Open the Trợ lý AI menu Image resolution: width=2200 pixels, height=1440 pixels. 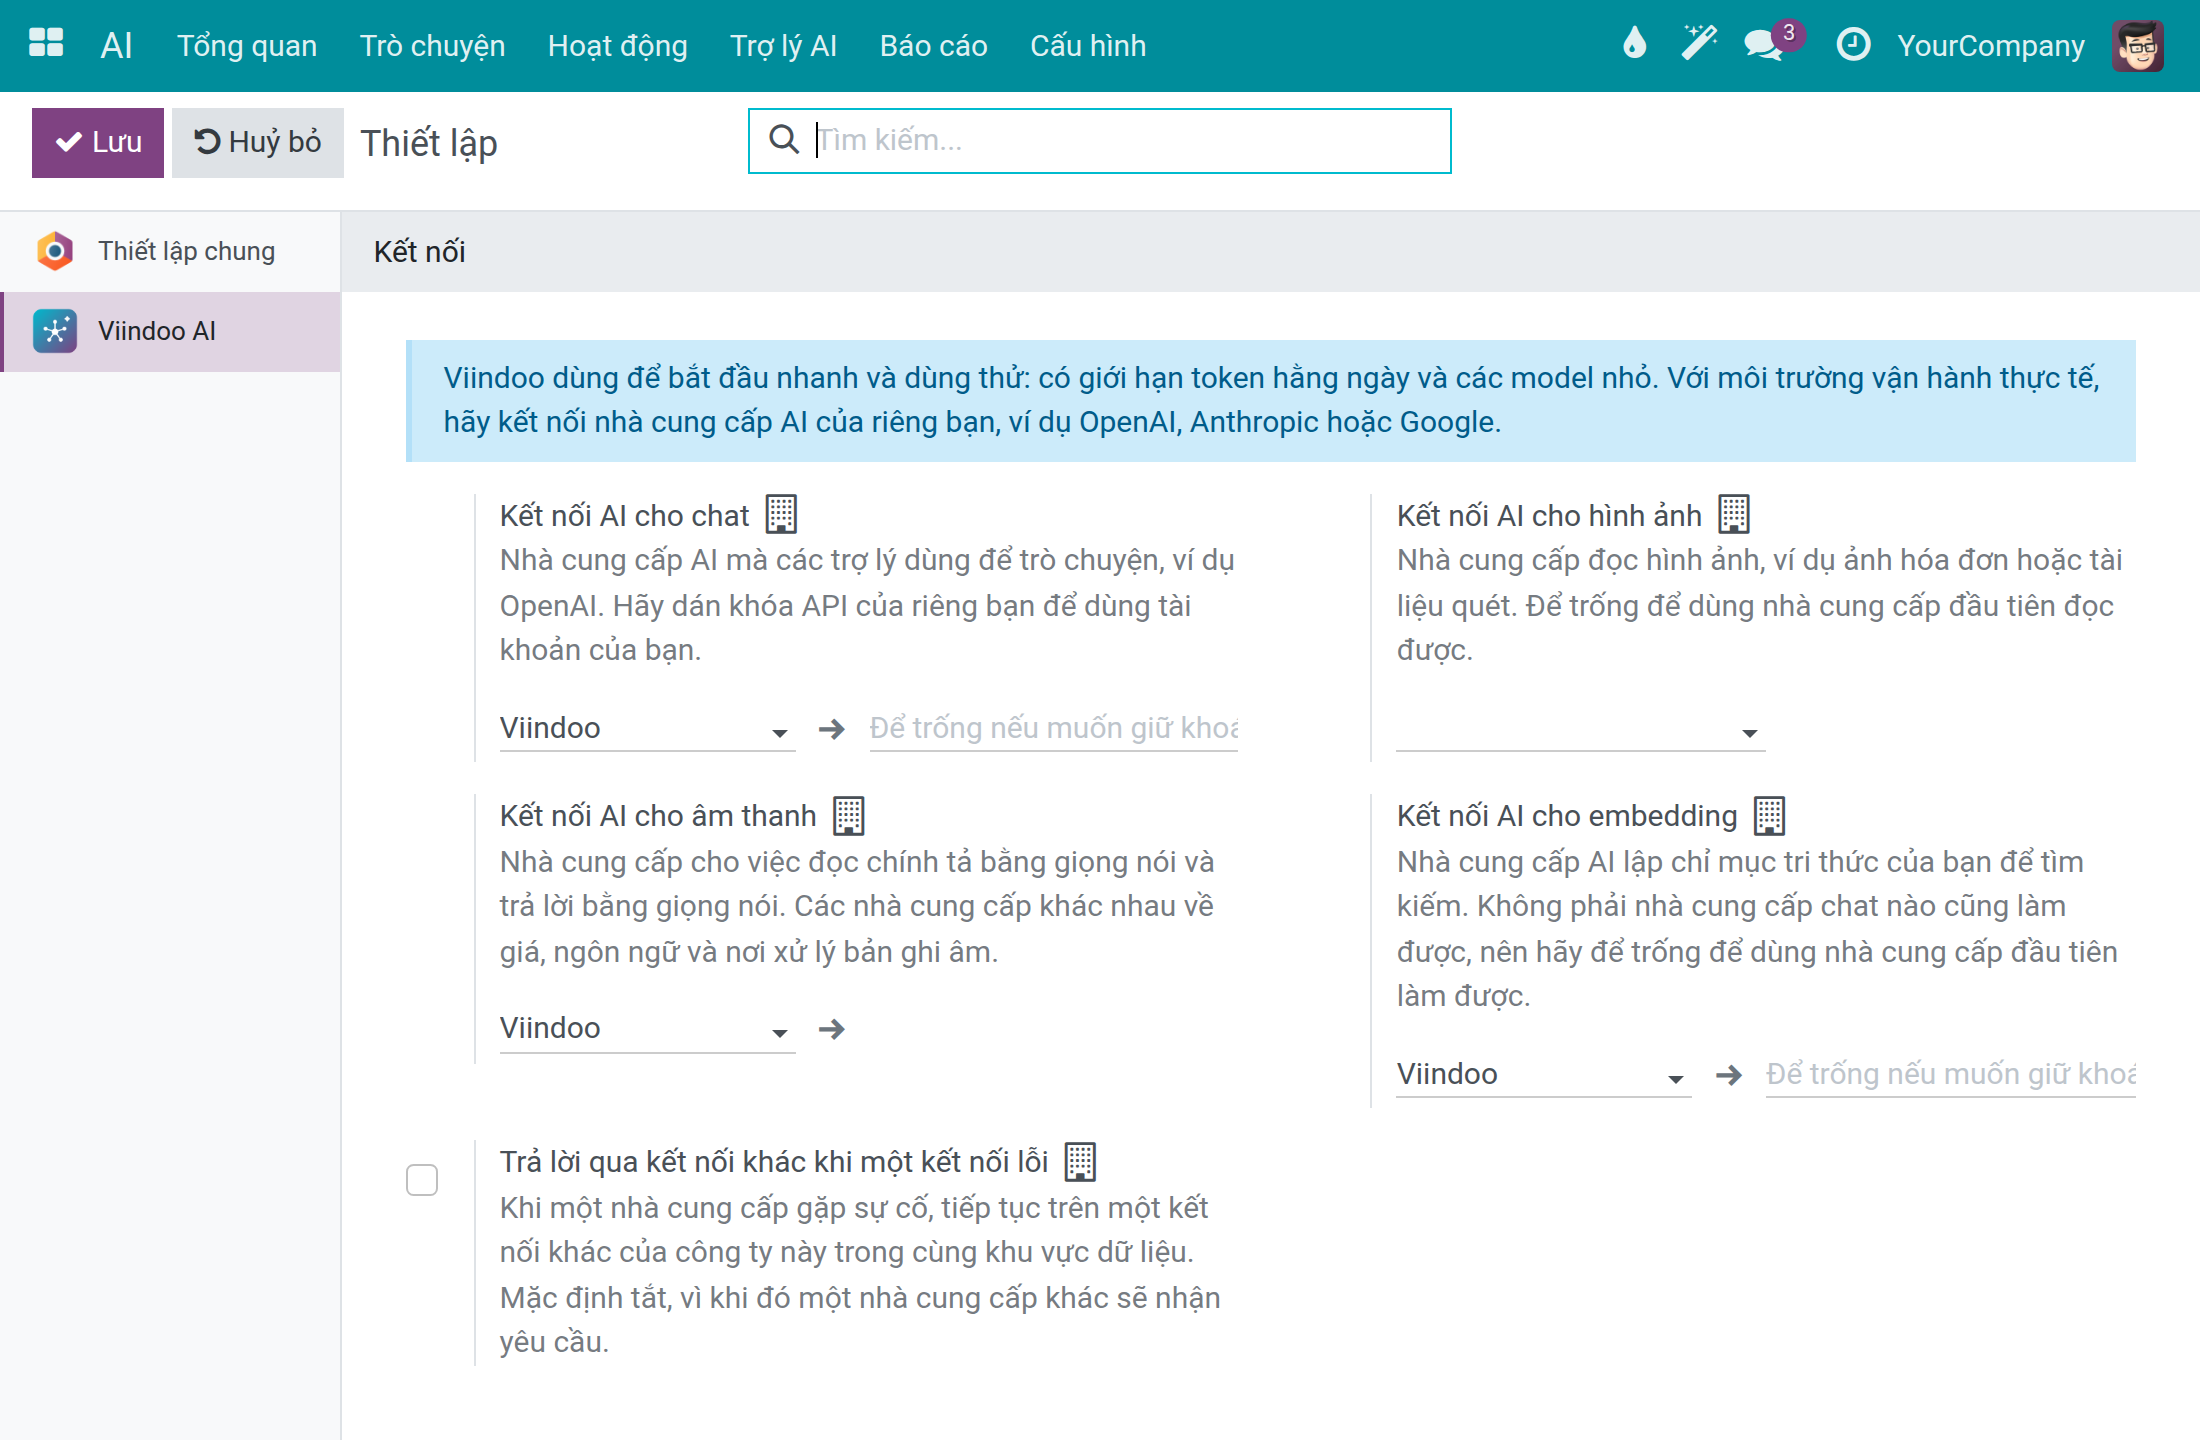[x=783, y=46]
